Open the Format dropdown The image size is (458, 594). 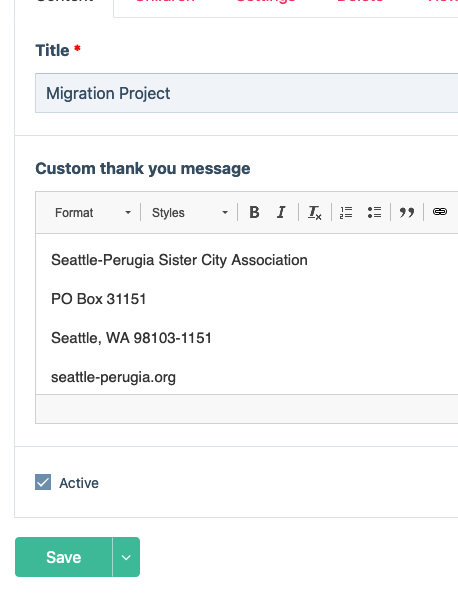pos(92,213)
